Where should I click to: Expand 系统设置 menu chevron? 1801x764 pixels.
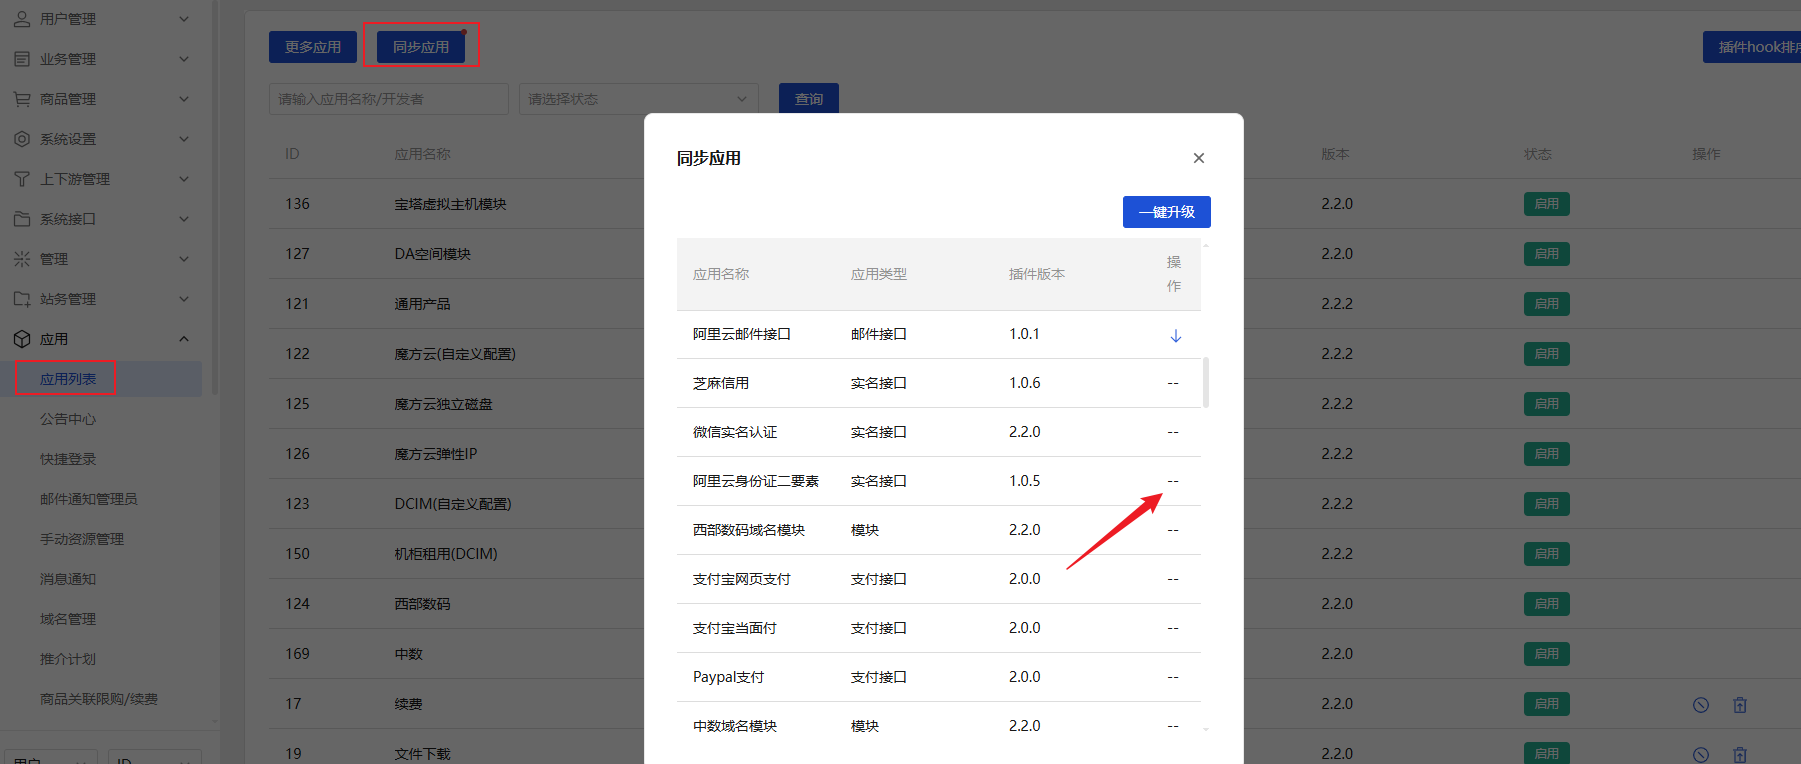(184, 139)
